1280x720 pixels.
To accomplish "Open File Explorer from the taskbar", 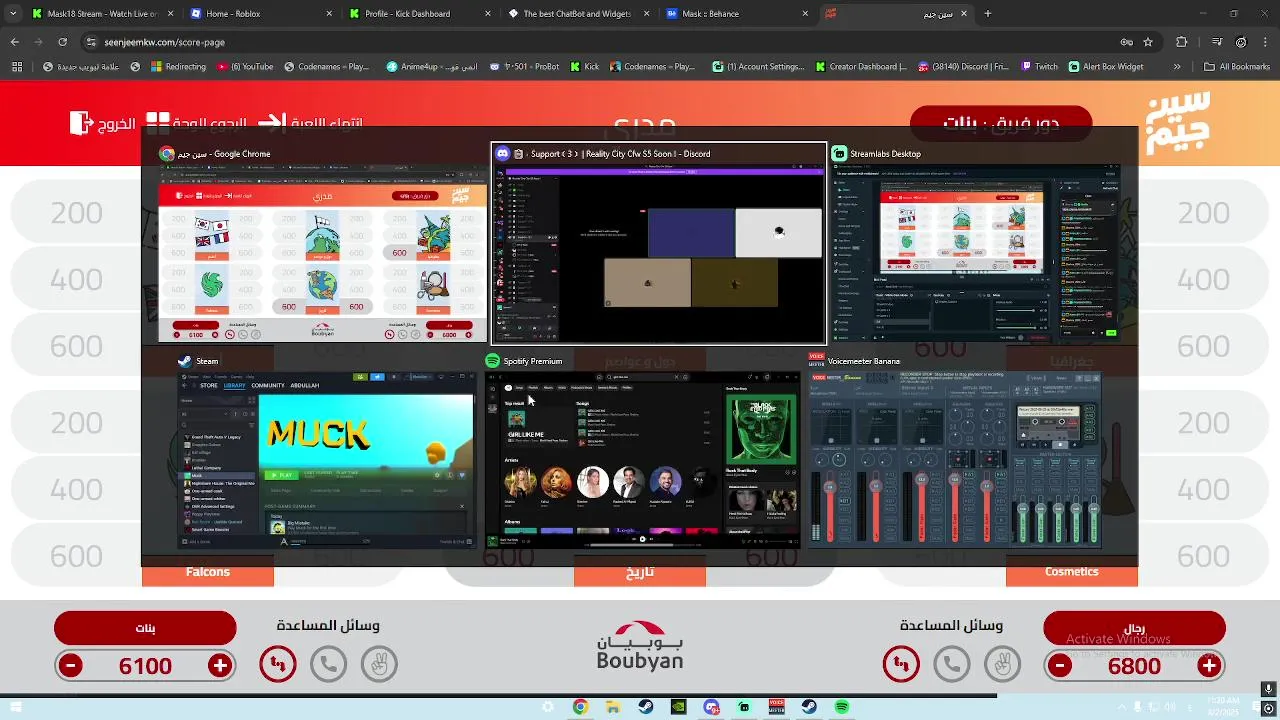I will tap(613, 707).
